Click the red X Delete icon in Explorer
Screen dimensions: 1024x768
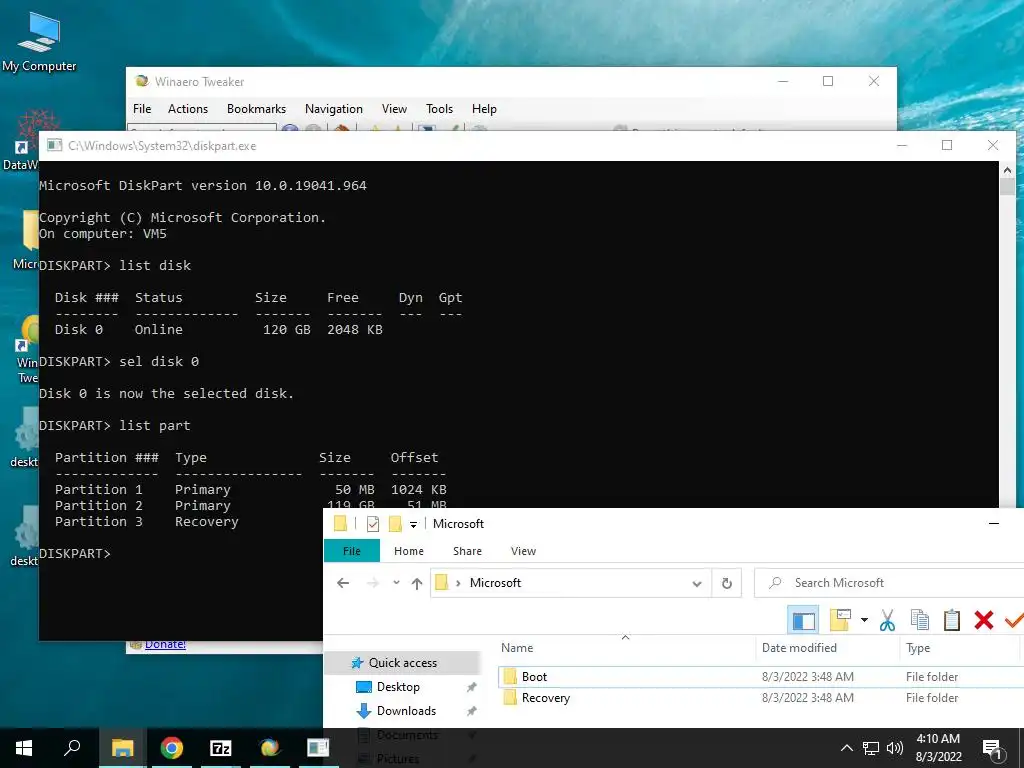[x=984, y=620]
